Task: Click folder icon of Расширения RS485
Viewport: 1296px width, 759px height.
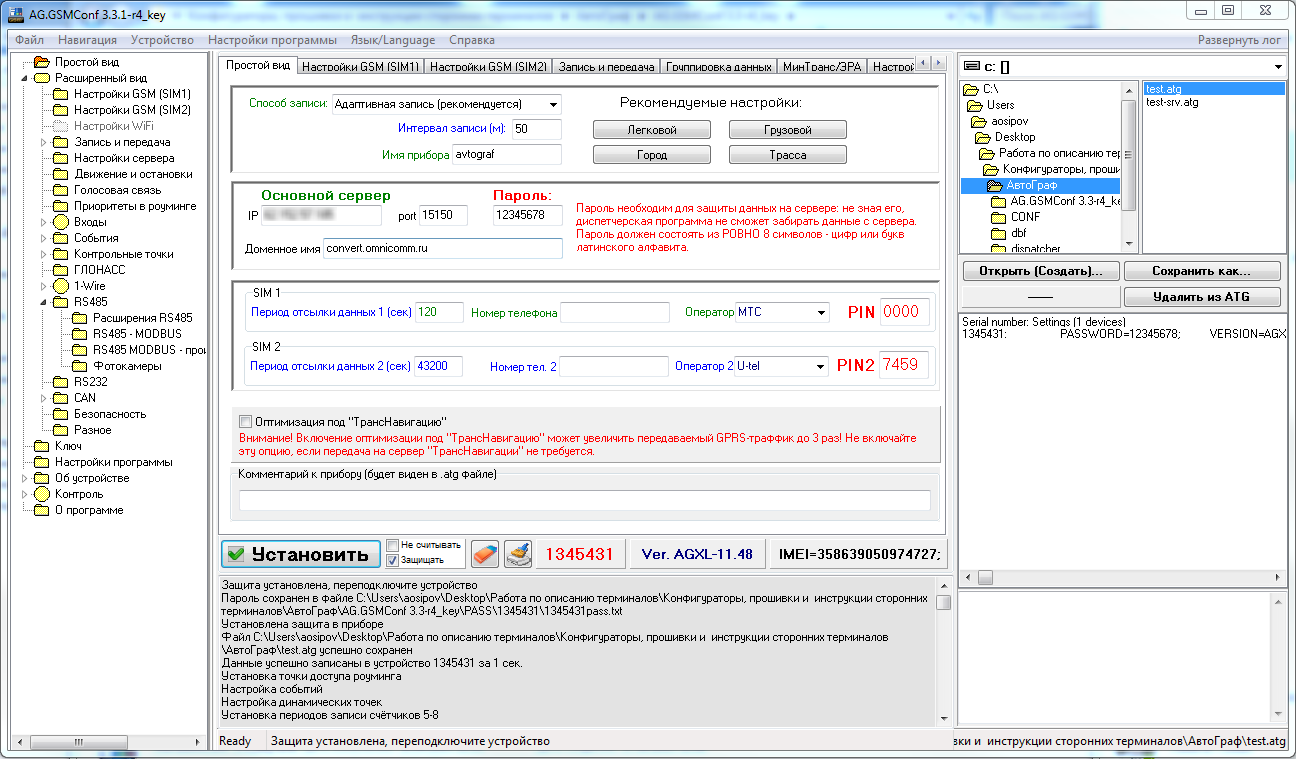Action: click(79, 318)
